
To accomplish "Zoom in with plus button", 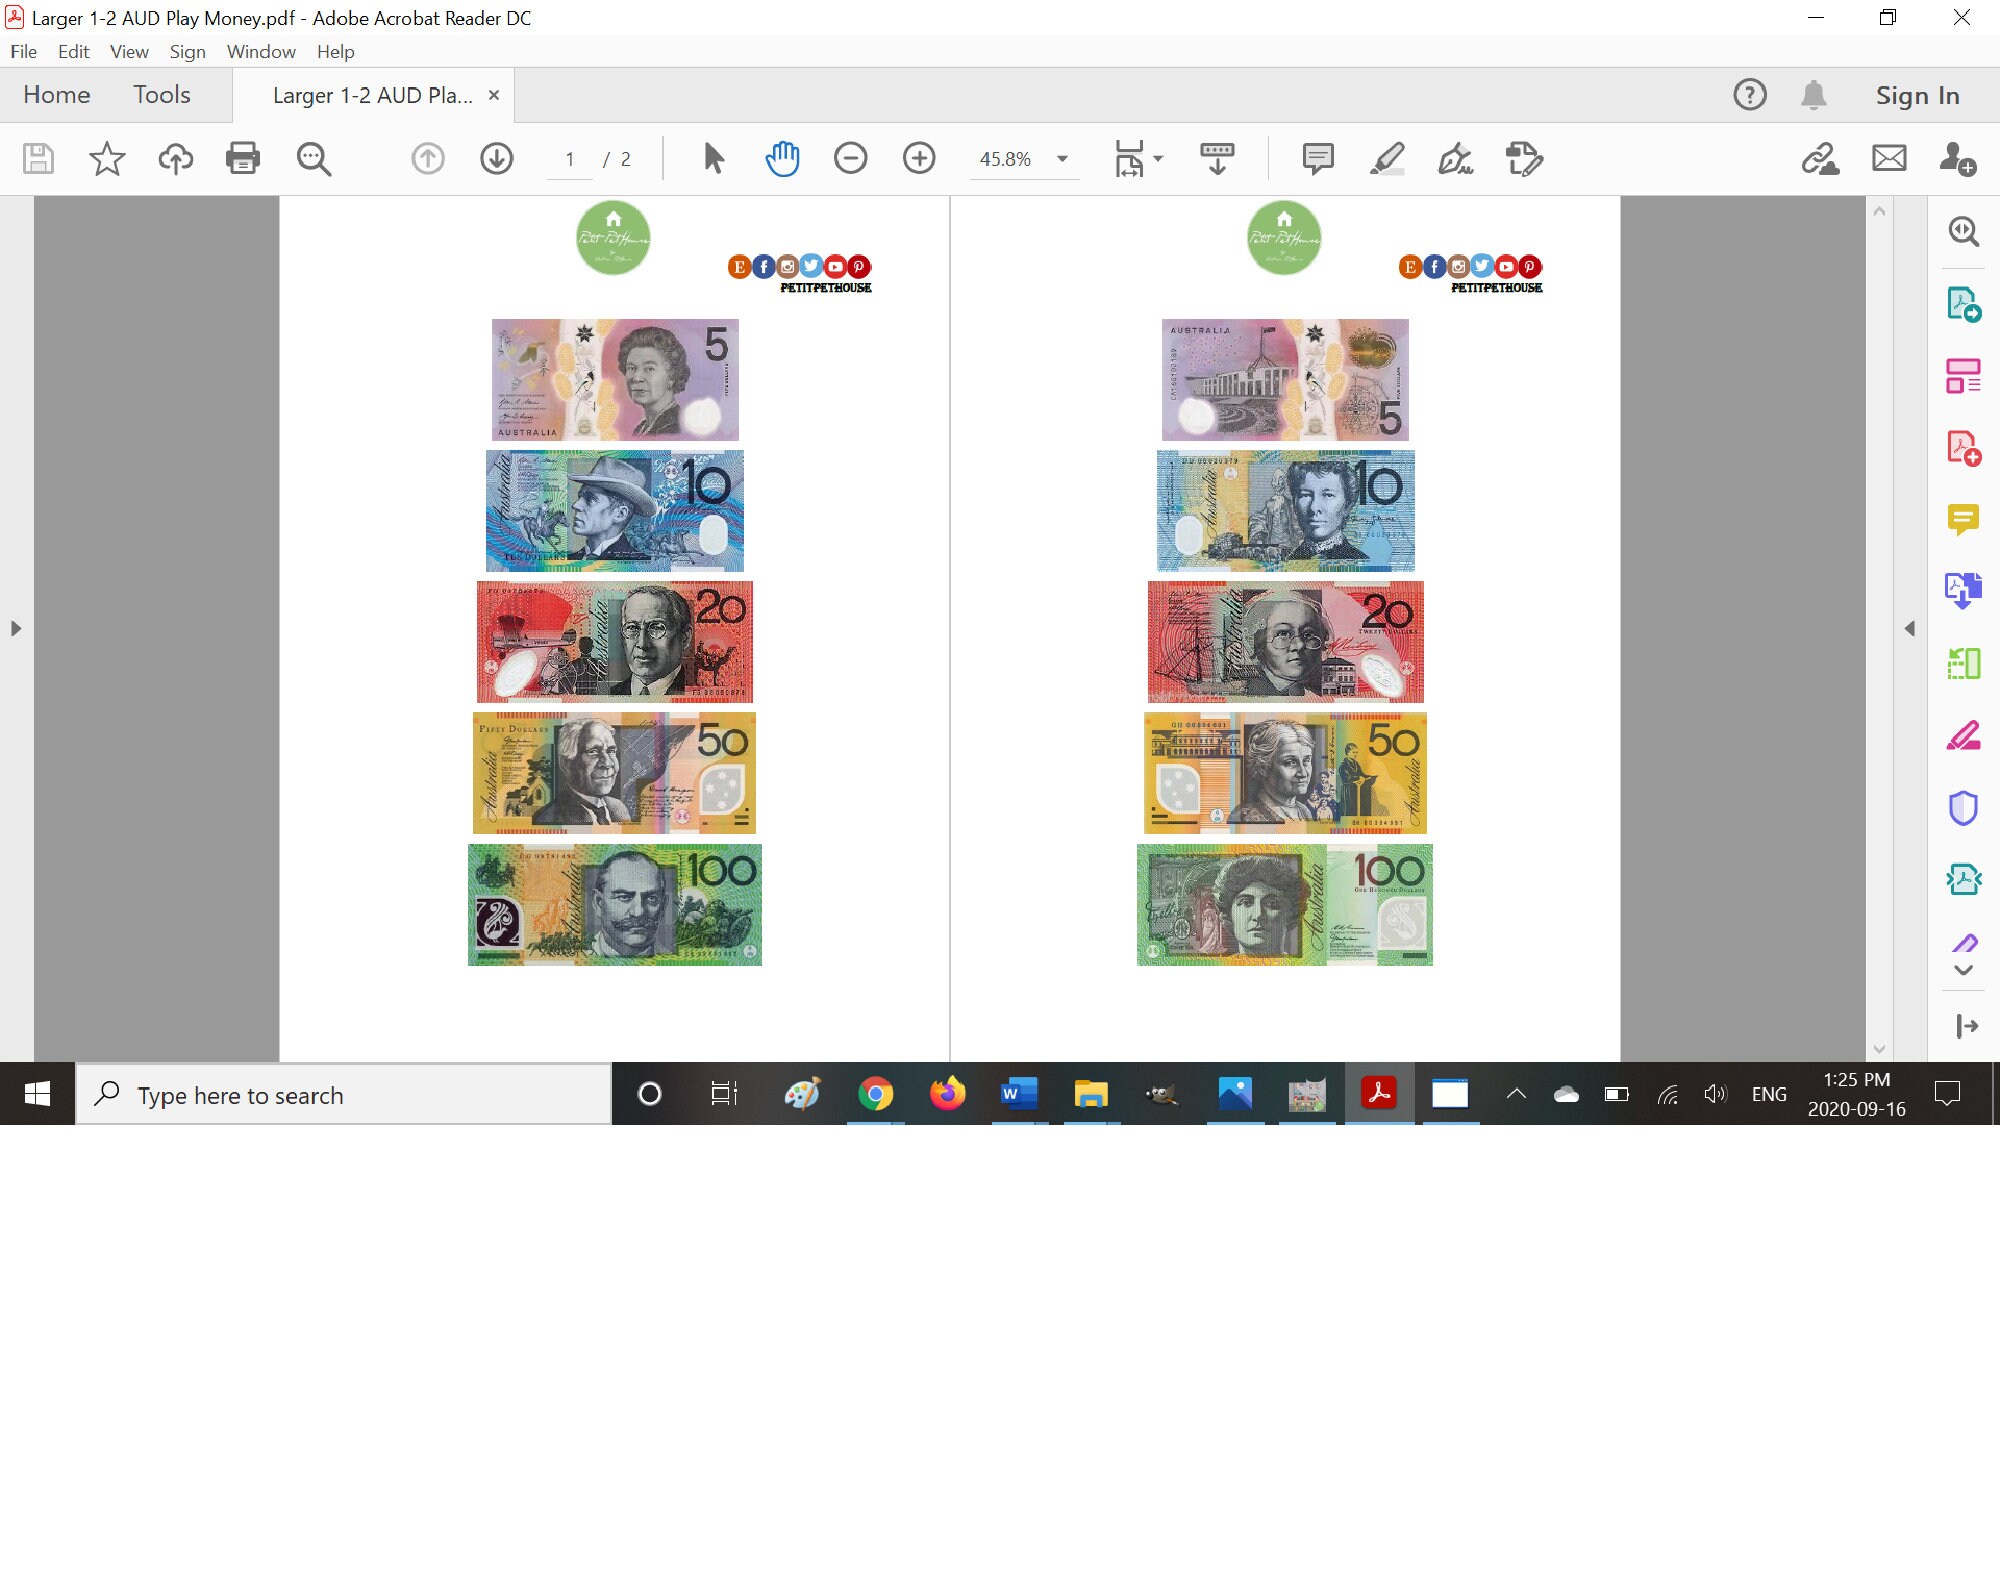I will tap(919, 158).
